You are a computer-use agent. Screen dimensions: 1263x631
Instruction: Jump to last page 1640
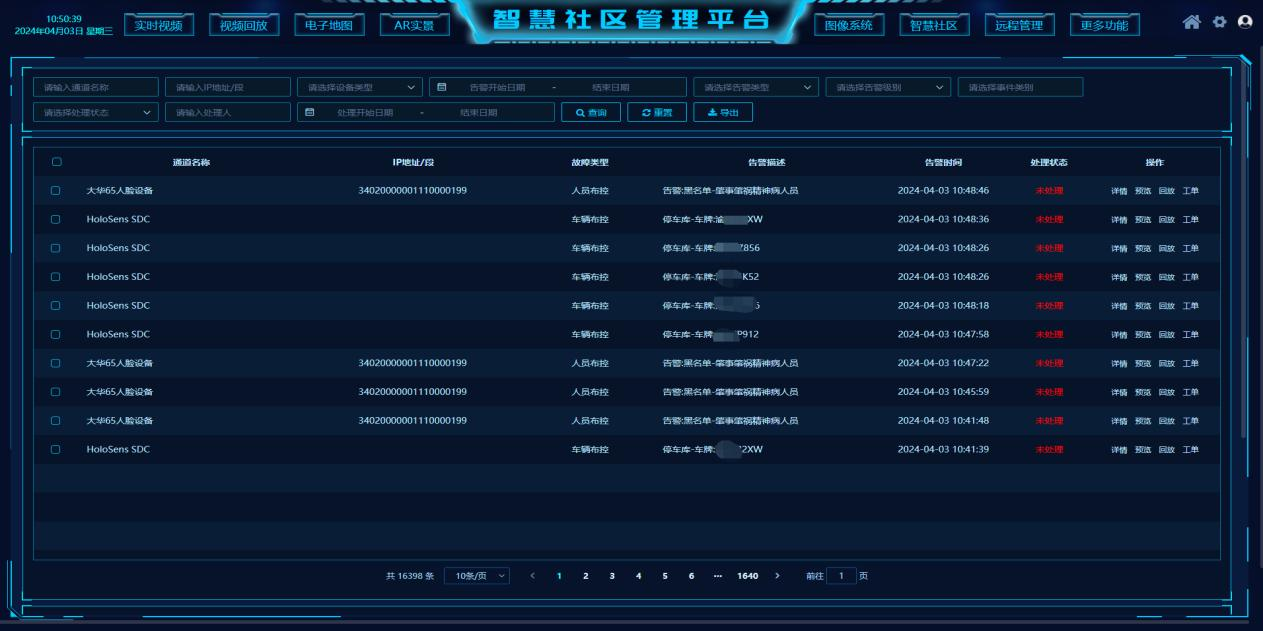pyautogui.click(x=748, y=576)
